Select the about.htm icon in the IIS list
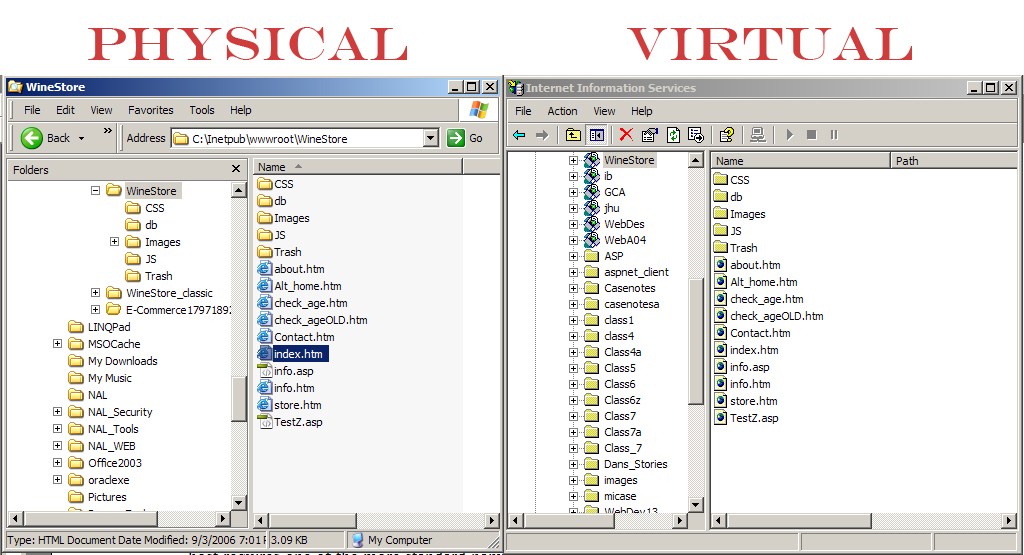Image resolution: width=1024 pixels, height=555 pixels. pyautogui.click(x=720, y=265)
